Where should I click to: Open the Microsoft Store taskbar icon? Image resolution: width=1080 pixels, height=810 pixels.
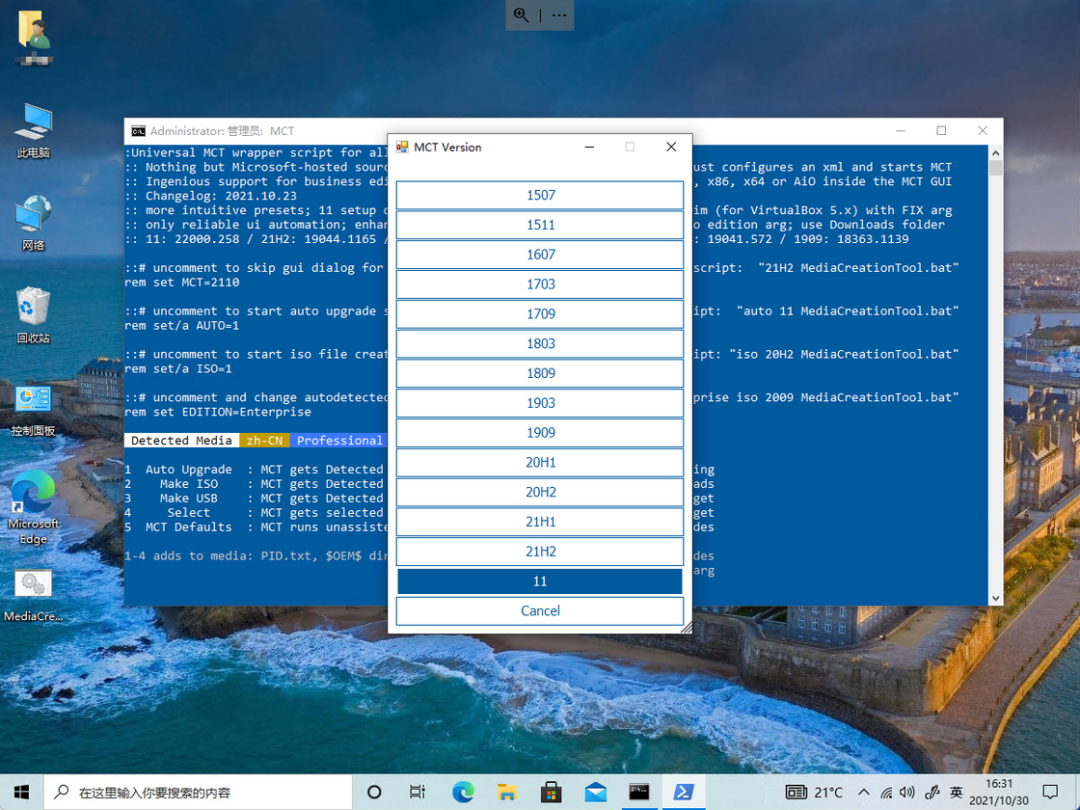coord(551,791)
